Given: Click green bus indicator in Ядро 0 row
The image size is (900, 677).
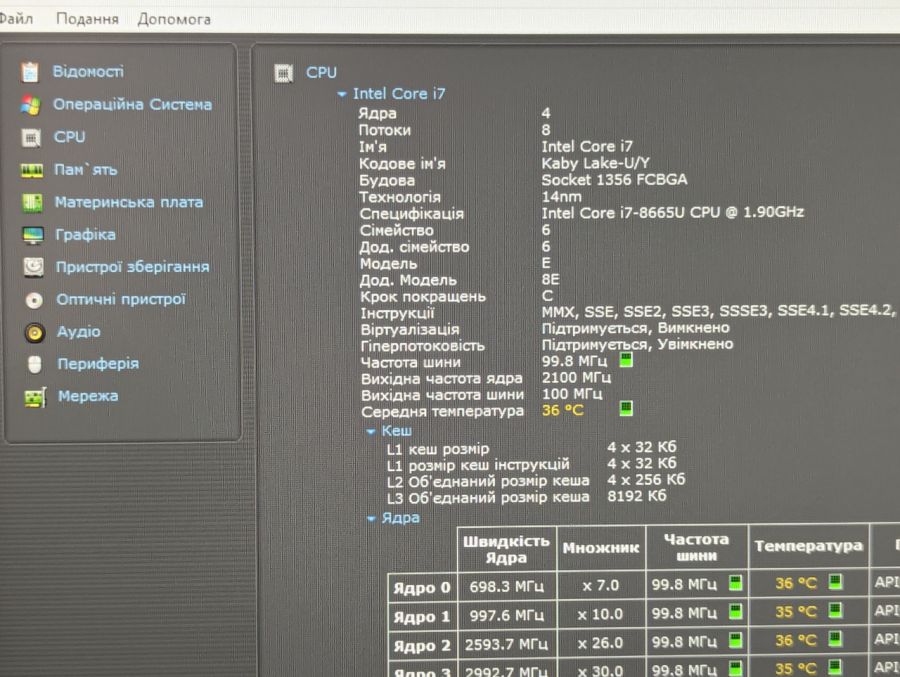Looking at the screenshot, I should 735,583.
